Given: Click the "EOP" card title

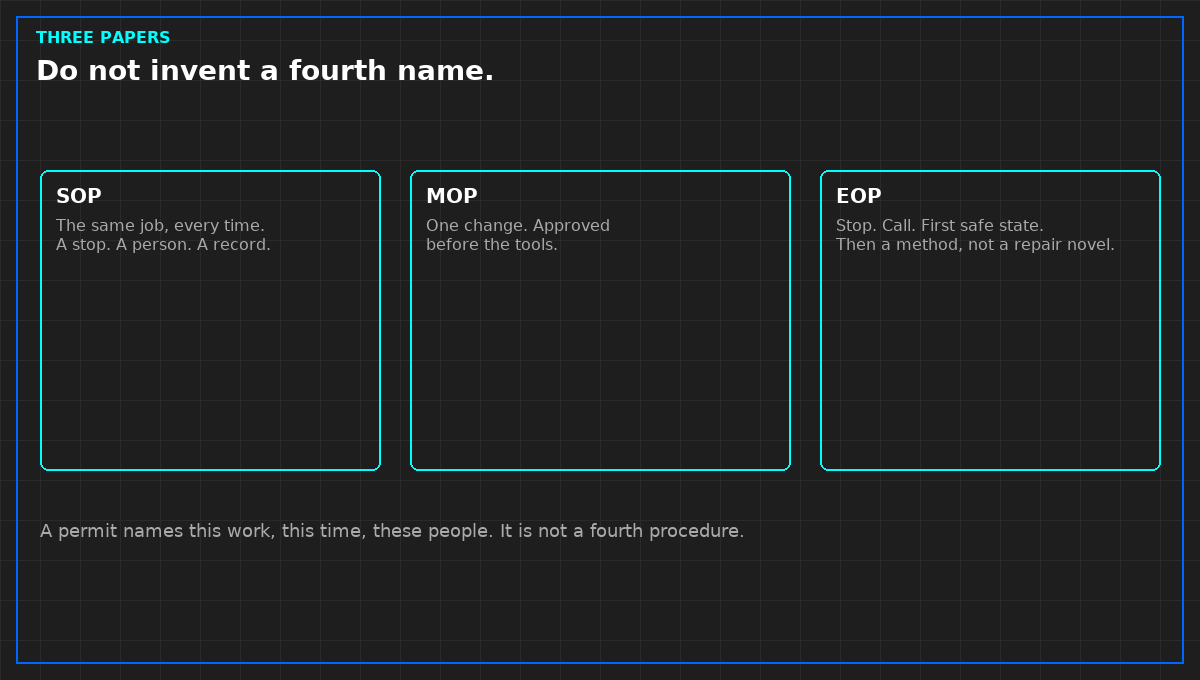Looking at the screenshot, I should pos(859,197).
